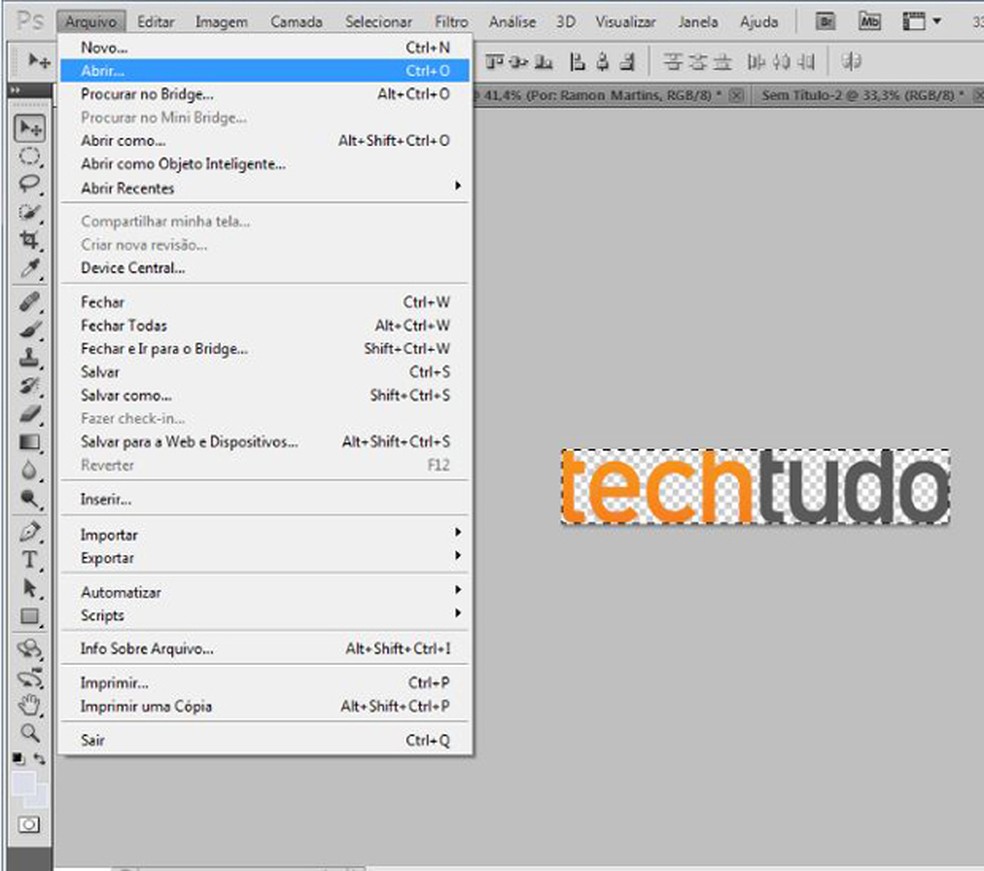984x871 pixels.
Task: Launch Adobe Bridge from top bar
Action: pos(825,22)
